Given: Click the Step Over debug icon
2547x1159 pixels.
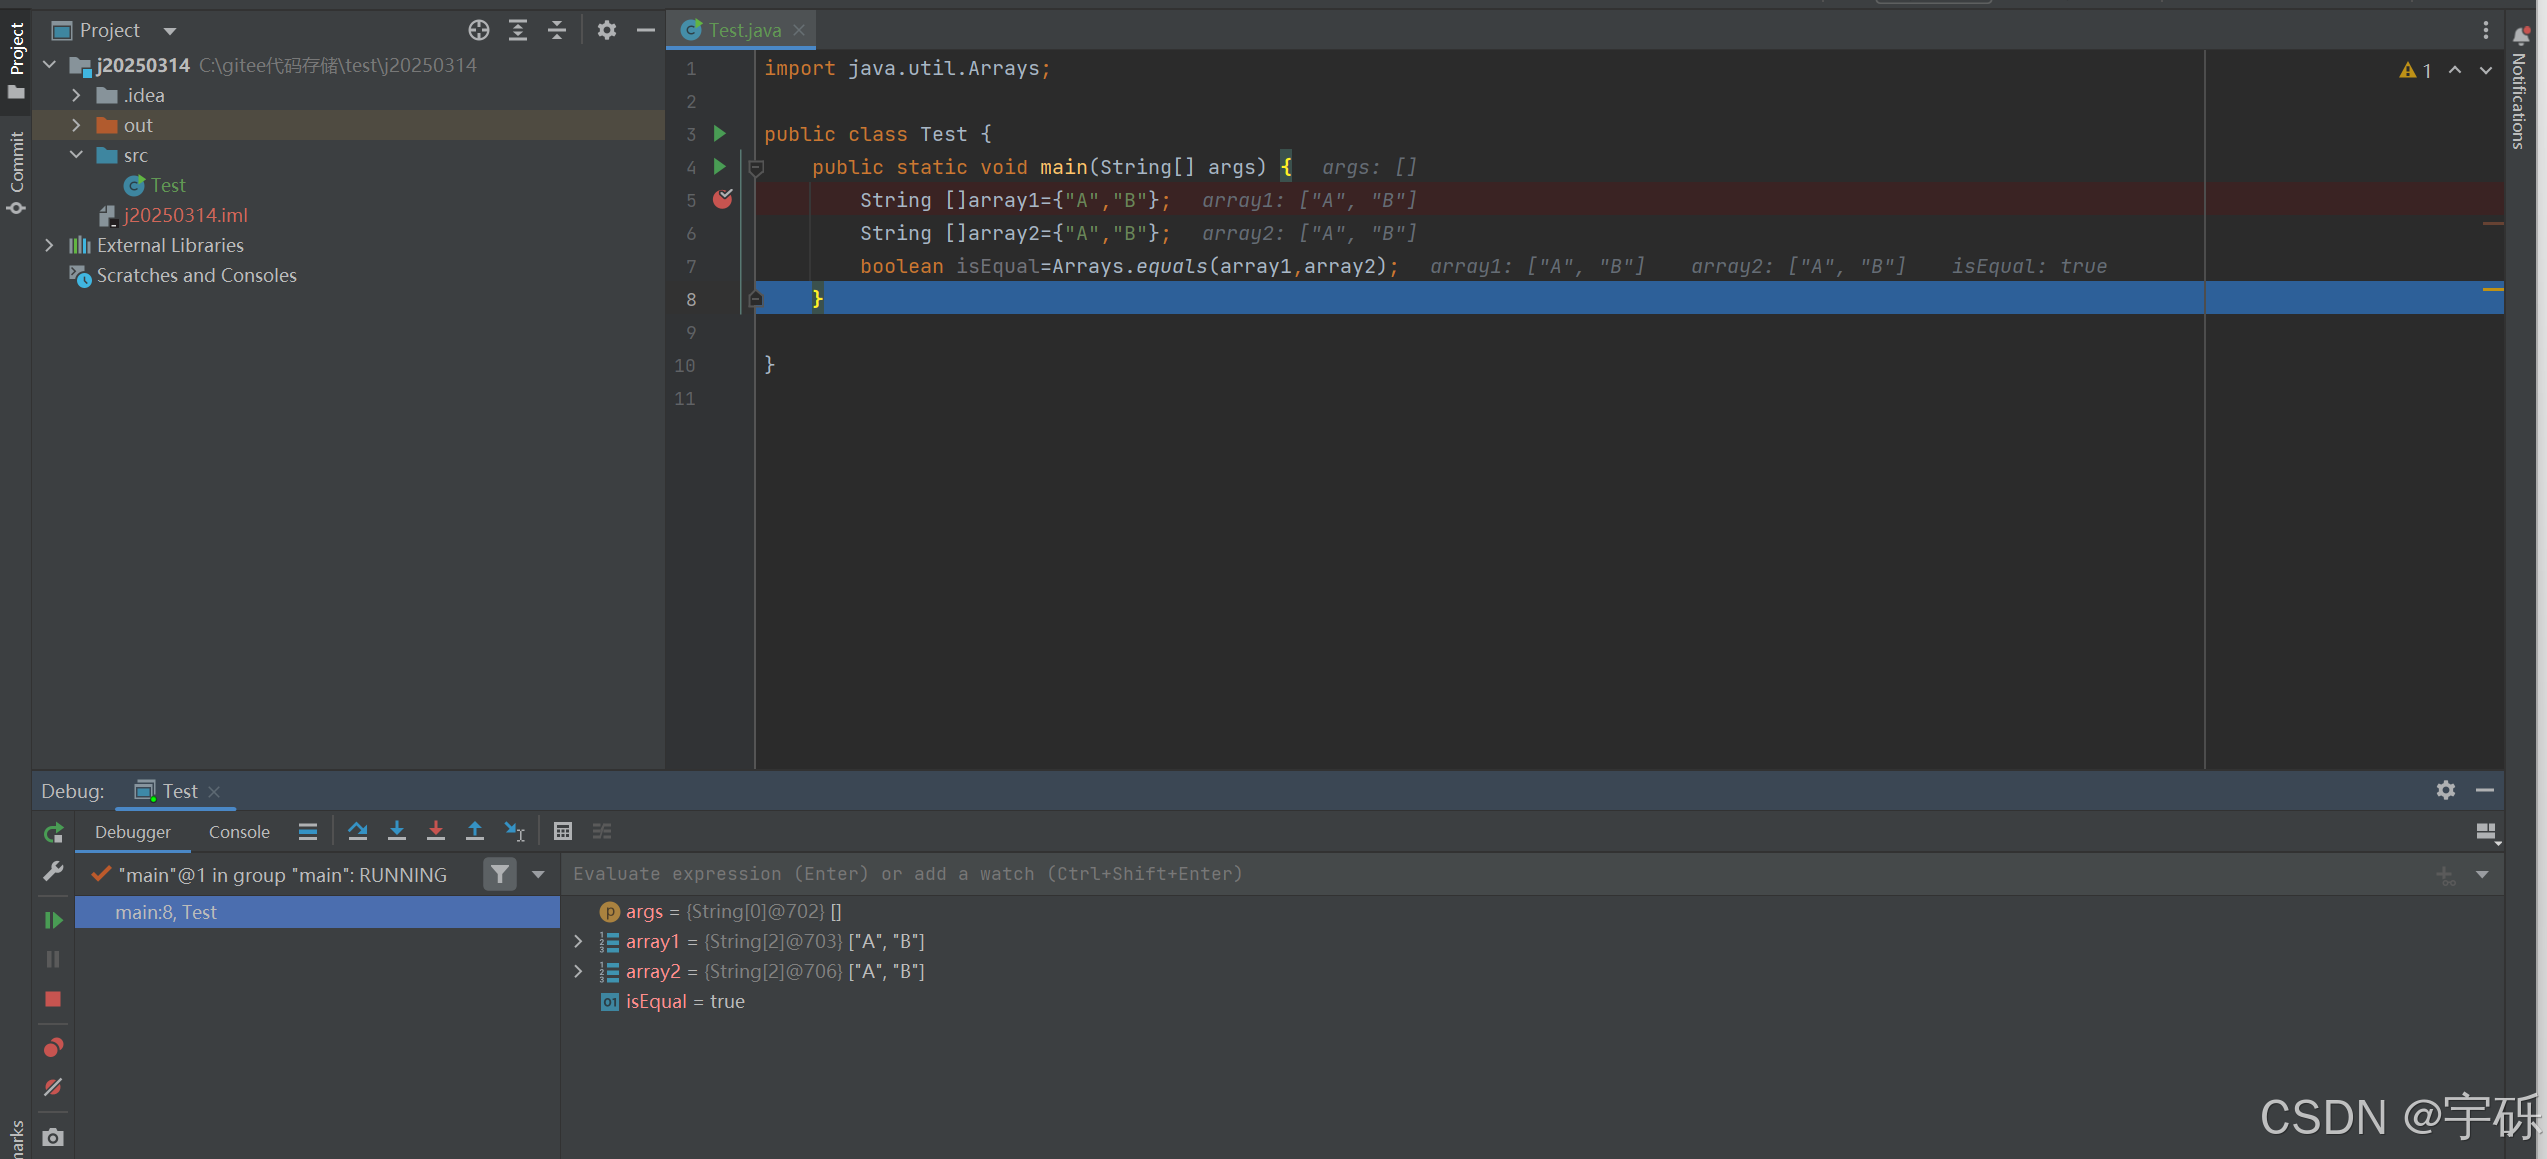Looking at the screenshot, I should pos(357,831).
